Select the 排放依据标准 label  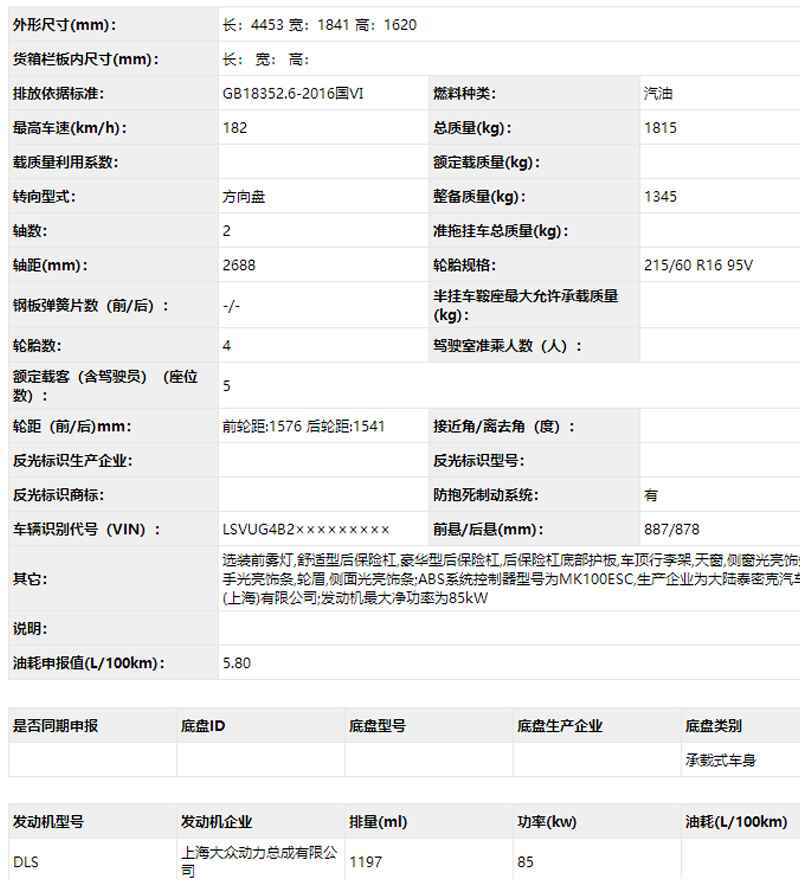click(59, 94)
